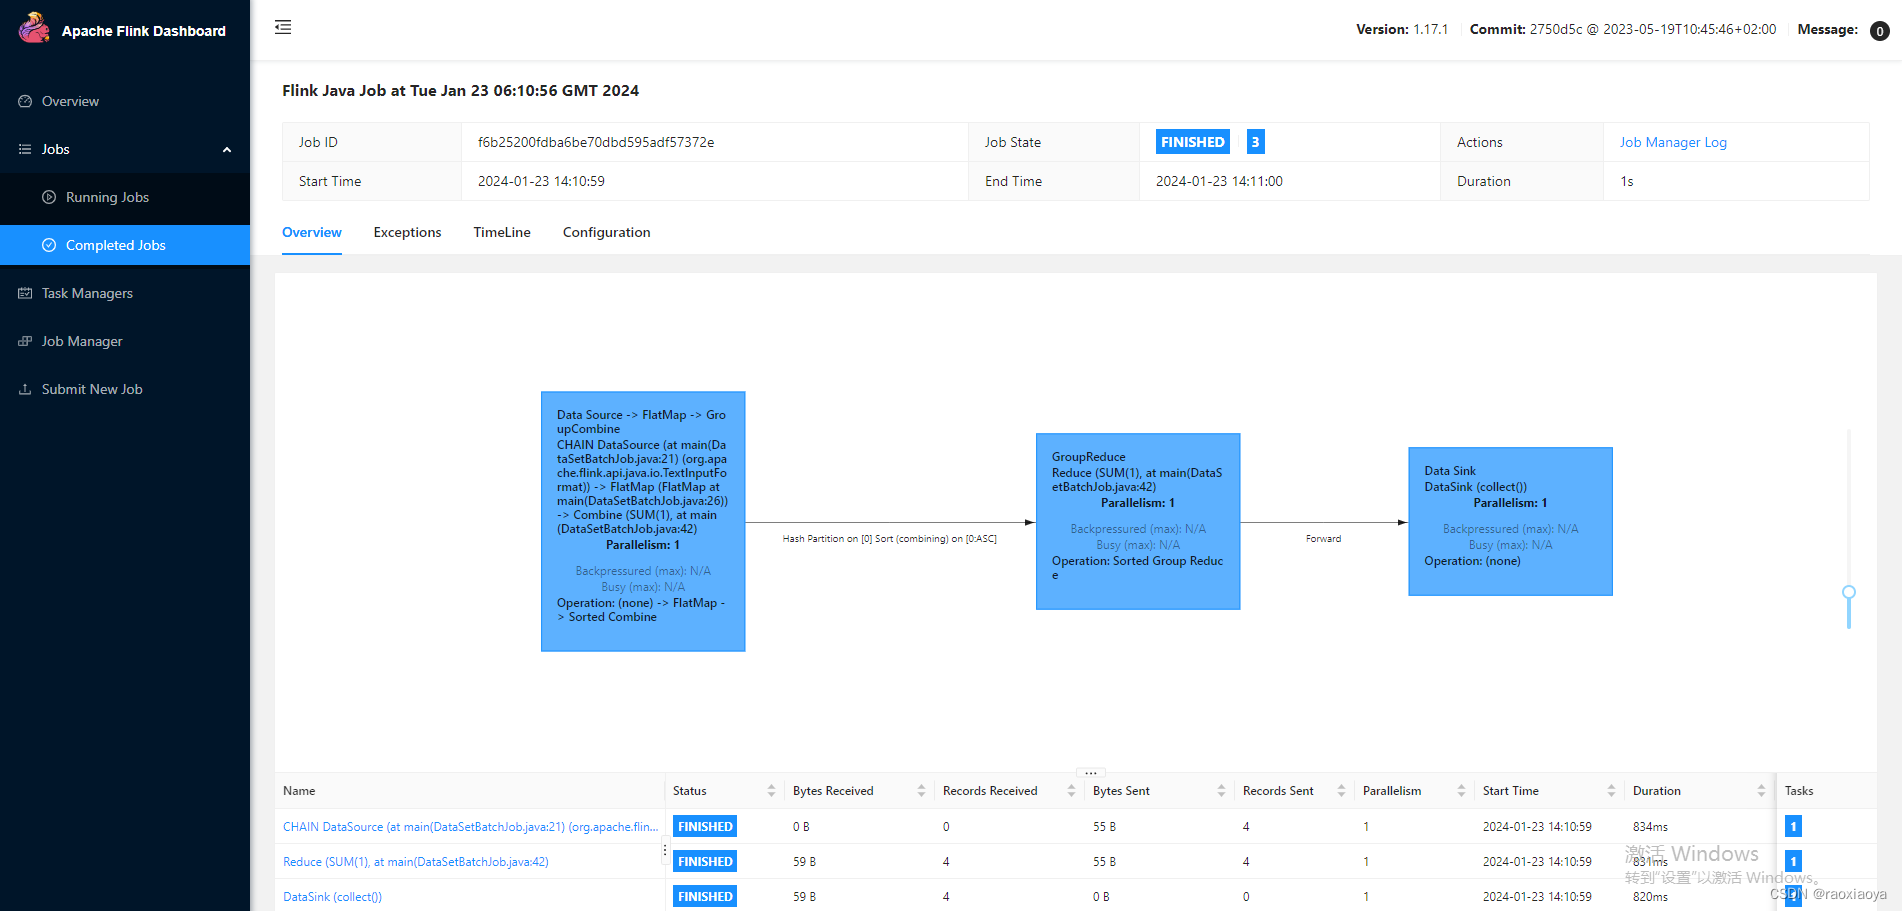This screenshot has width=1902, height=911.
Task: Sort table by Records Sent column
Action: click(x=1341, y=791)
